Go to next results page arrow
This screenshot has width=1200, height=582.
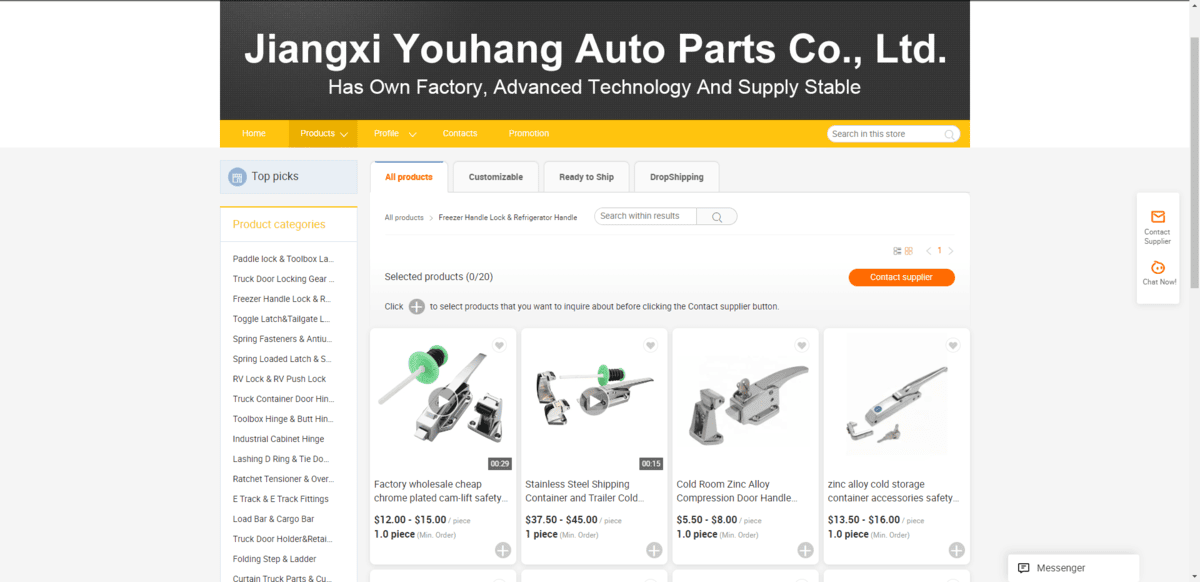pos(951,251)
